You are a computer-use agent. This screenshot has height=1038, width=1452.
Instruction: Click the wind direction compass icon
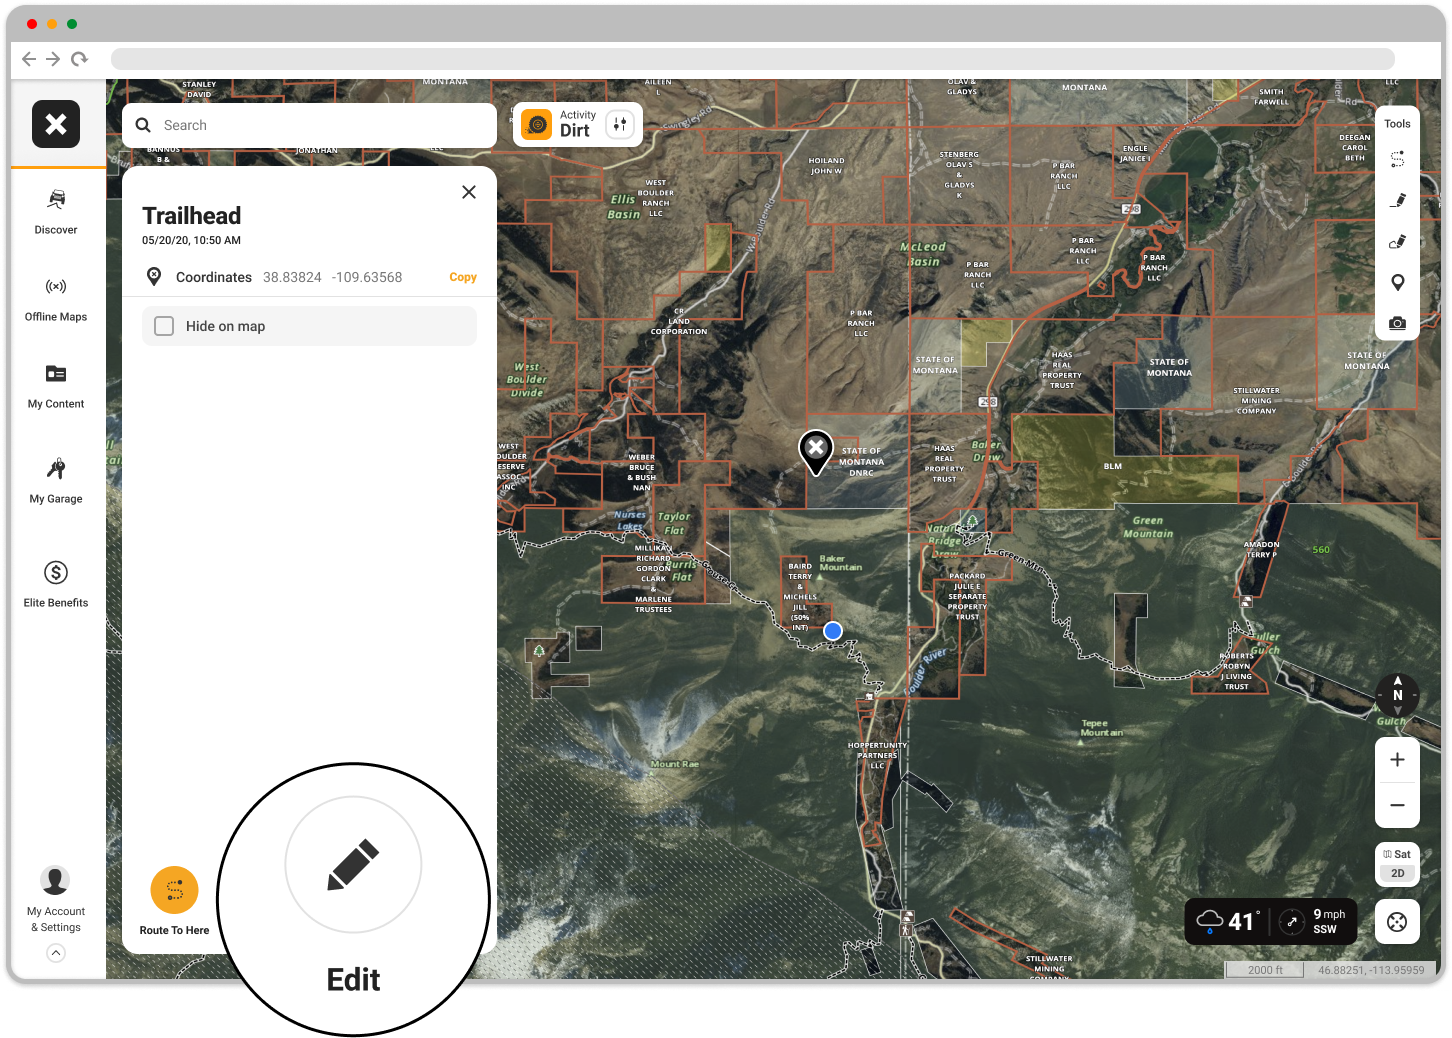(1292, 922)
